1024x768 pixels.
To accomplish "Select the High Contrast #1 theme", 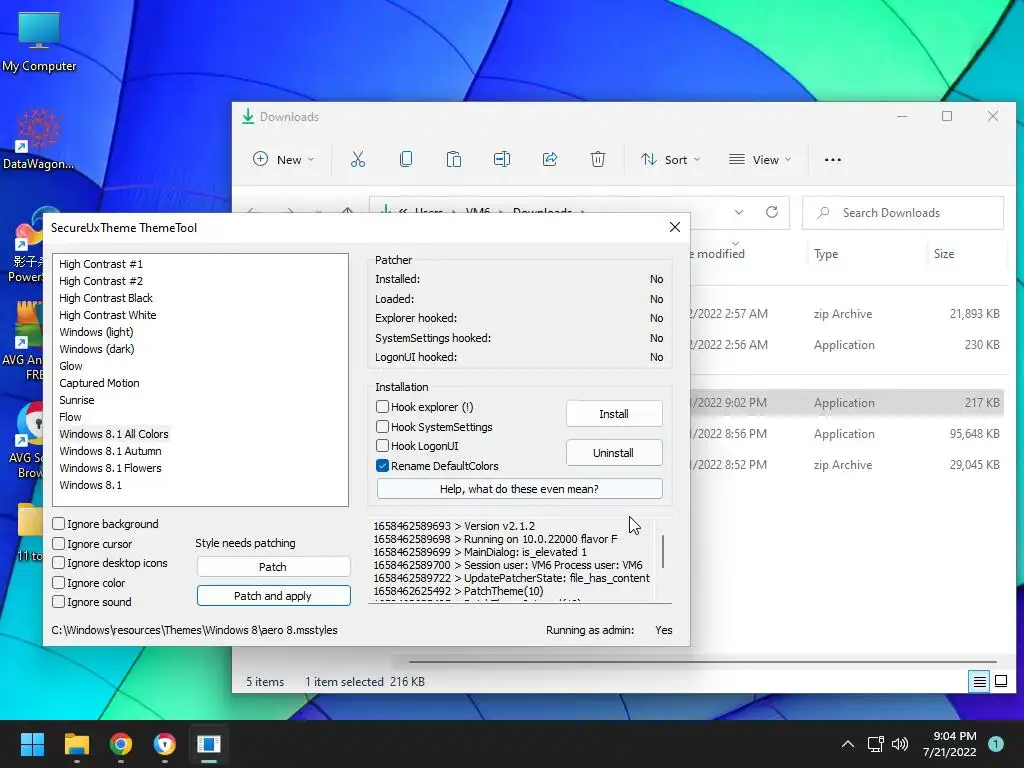I will pos(101,264).
